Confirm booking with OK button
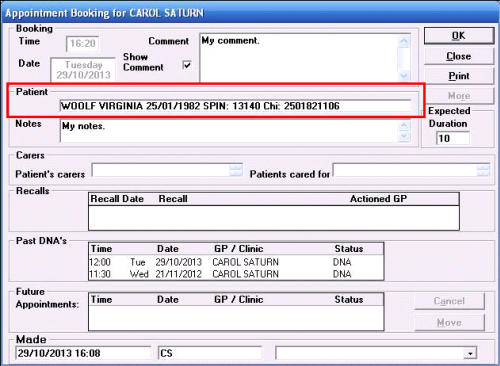The width and height of the screenshot is (500, 366). [459, 36]
